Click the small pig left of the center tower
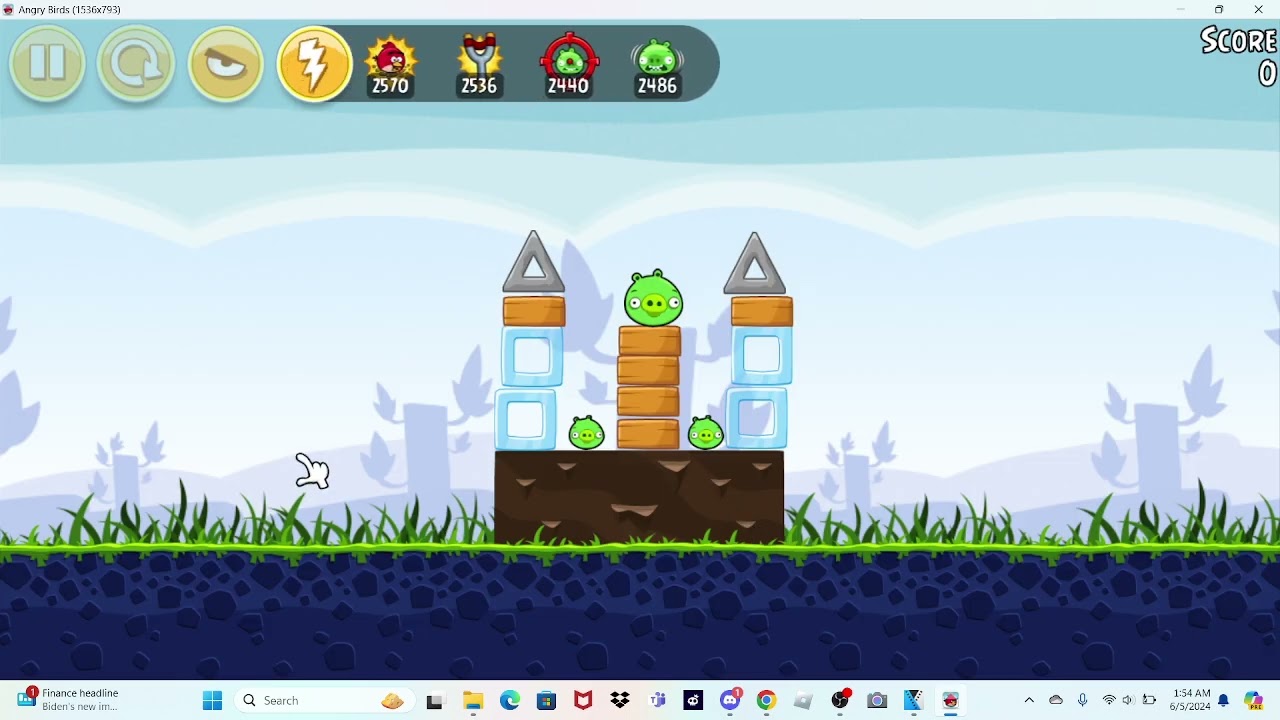The height and width of the screenshot is (720, 1280). pyautogui.click(x=586, y=433)
